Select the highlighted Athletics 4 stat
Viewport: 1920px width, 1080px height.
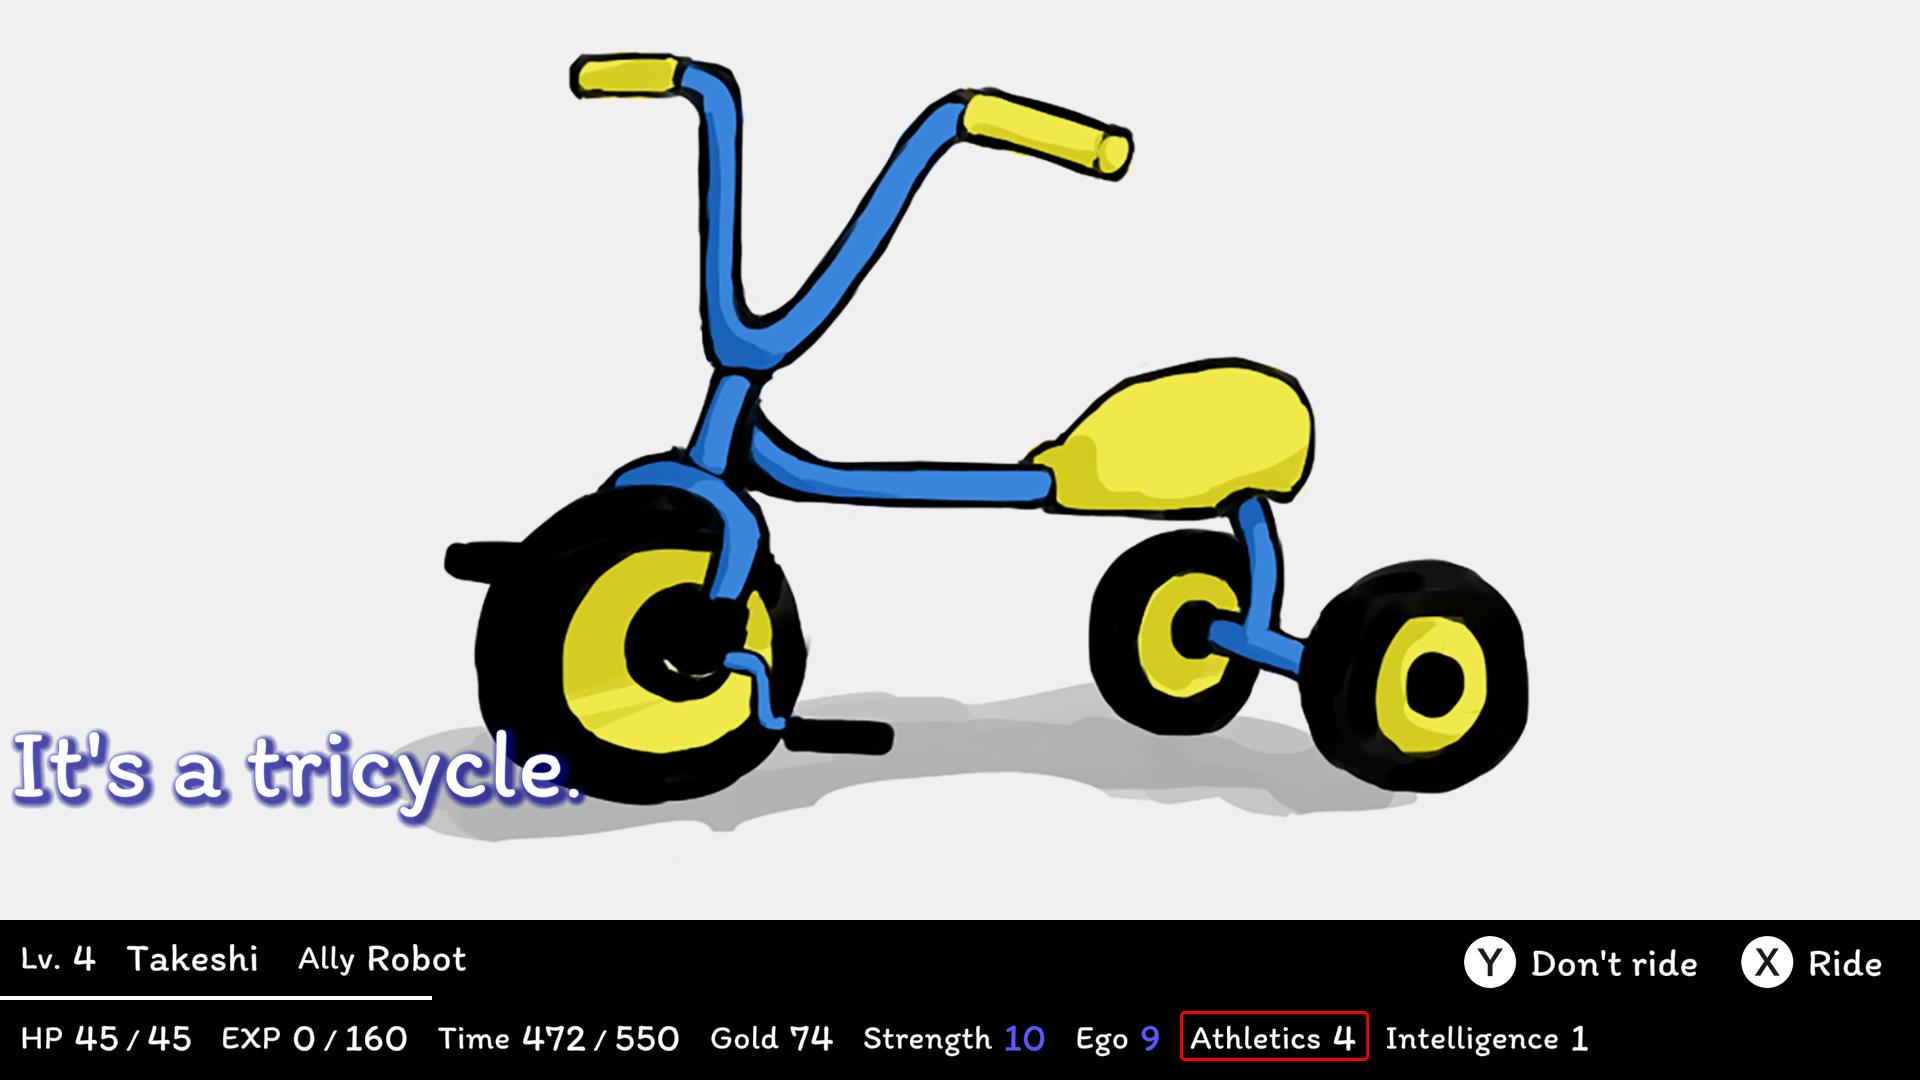click(1273, 1039)
